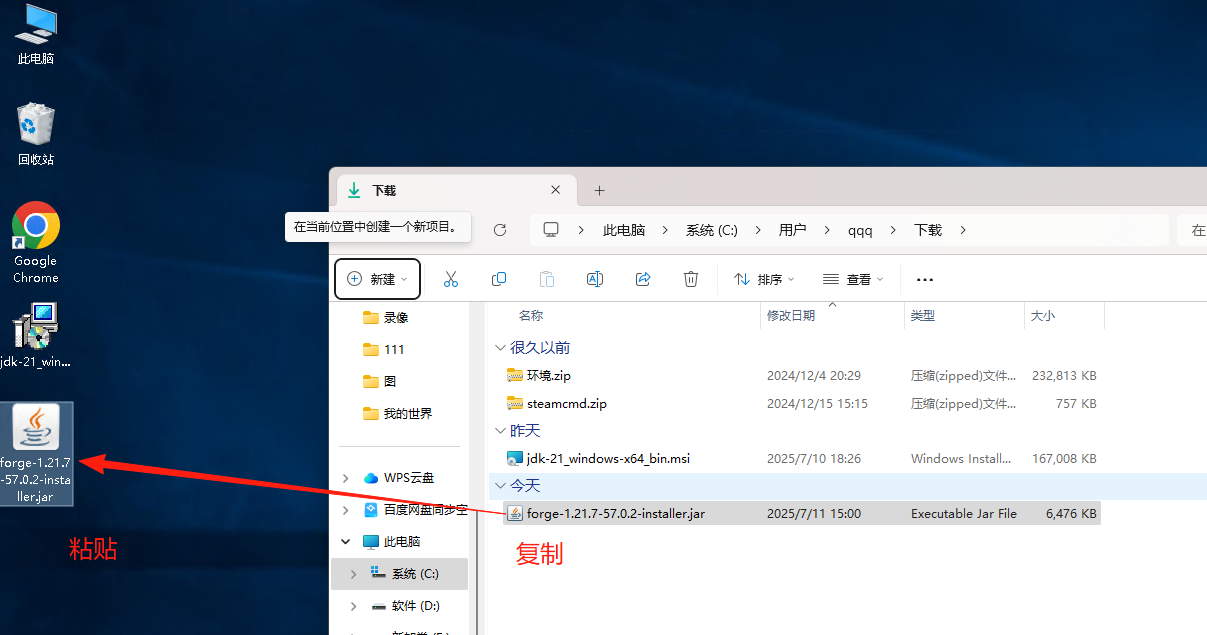Expand the 系统 (C:) tree node arrow
The image size is (1207, 635).
(352, 574)
